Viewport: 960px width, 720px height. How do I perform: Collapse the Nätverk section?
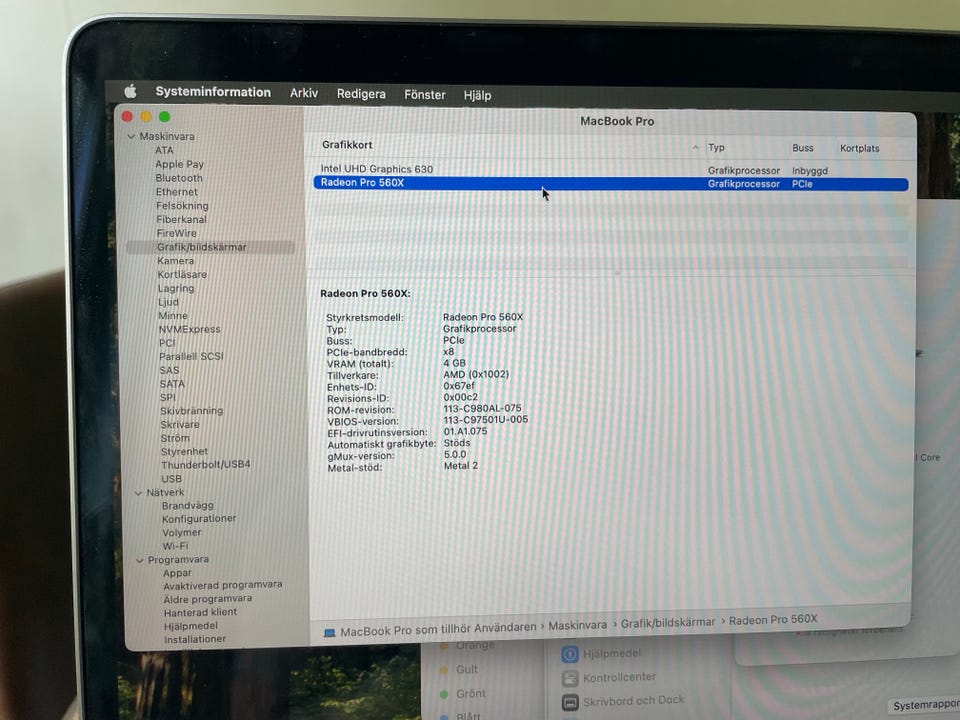(x=138, y=492)
